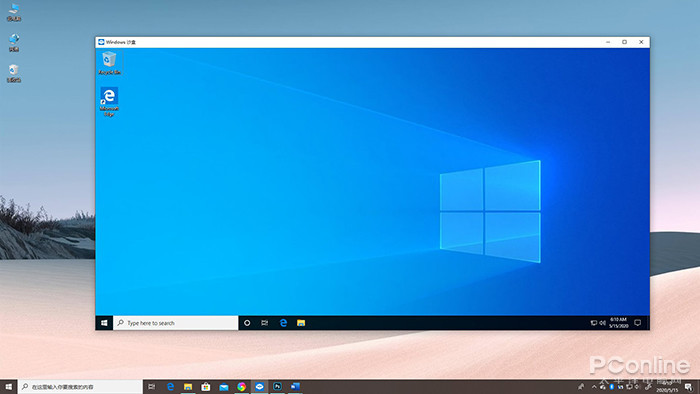Show Sandbox clock reading 5/15/2020

619,323
